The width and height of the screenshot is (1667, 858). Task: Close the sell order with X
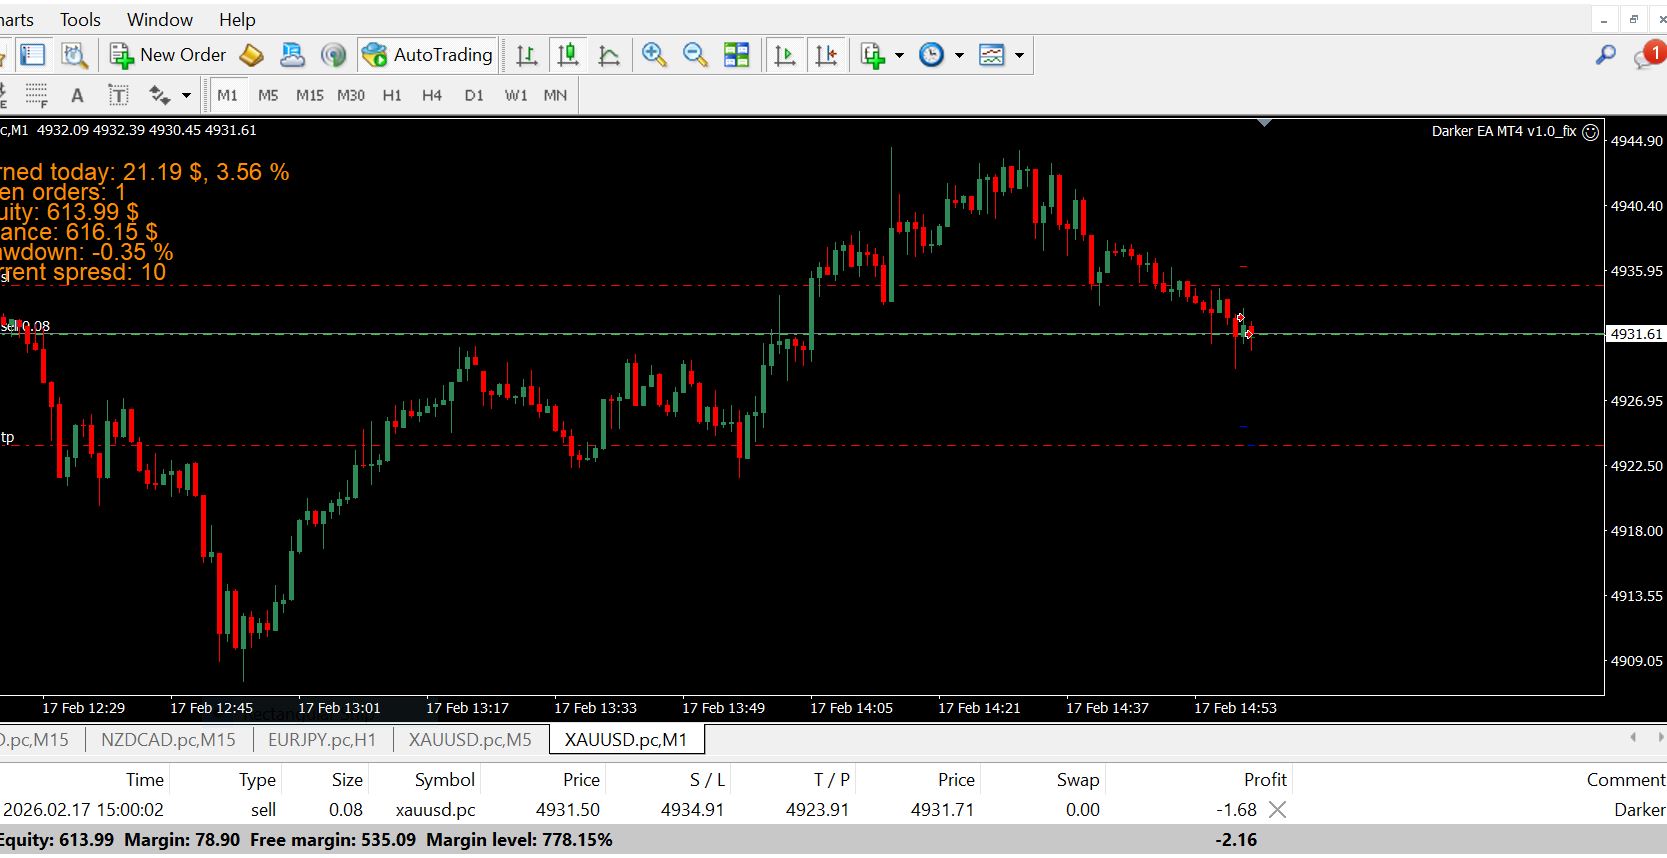point(1277,810)
